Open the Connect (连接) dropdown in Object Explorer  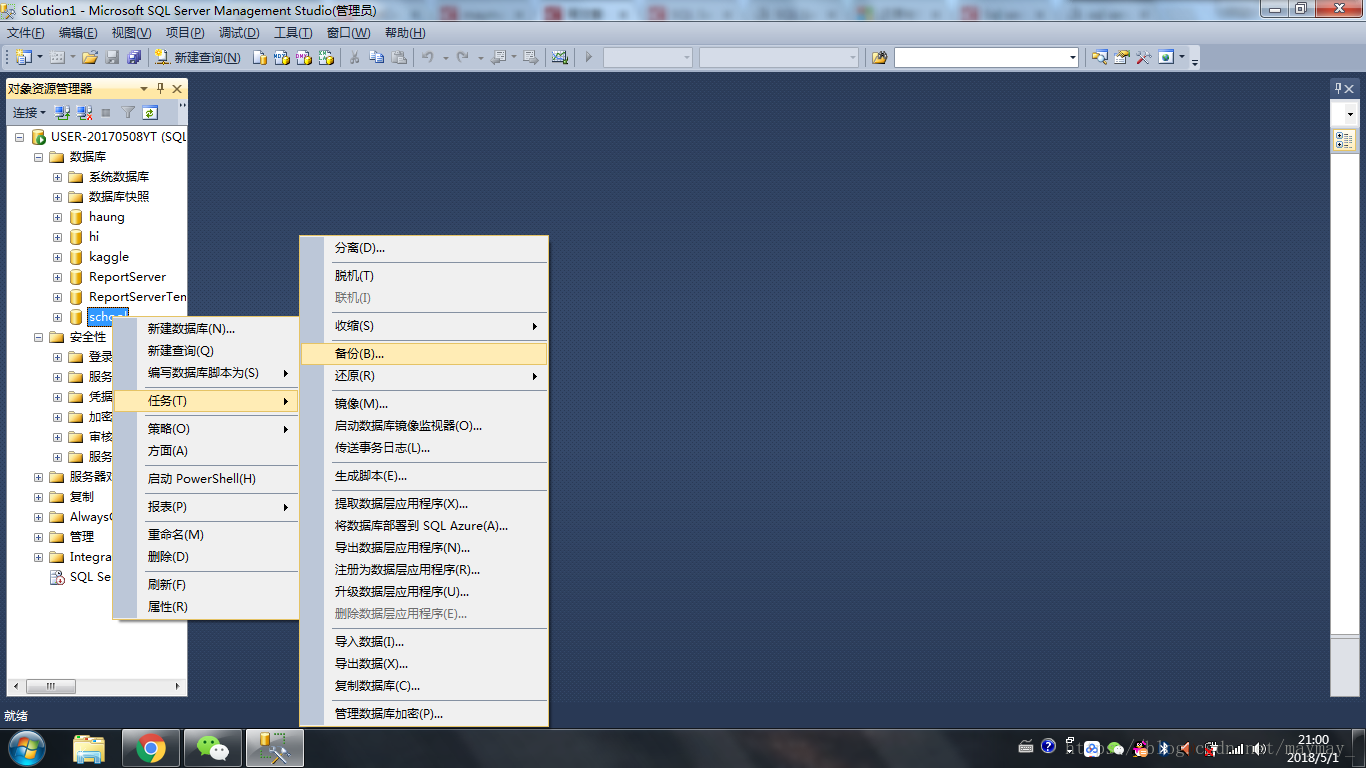click(x=29, y=113)
